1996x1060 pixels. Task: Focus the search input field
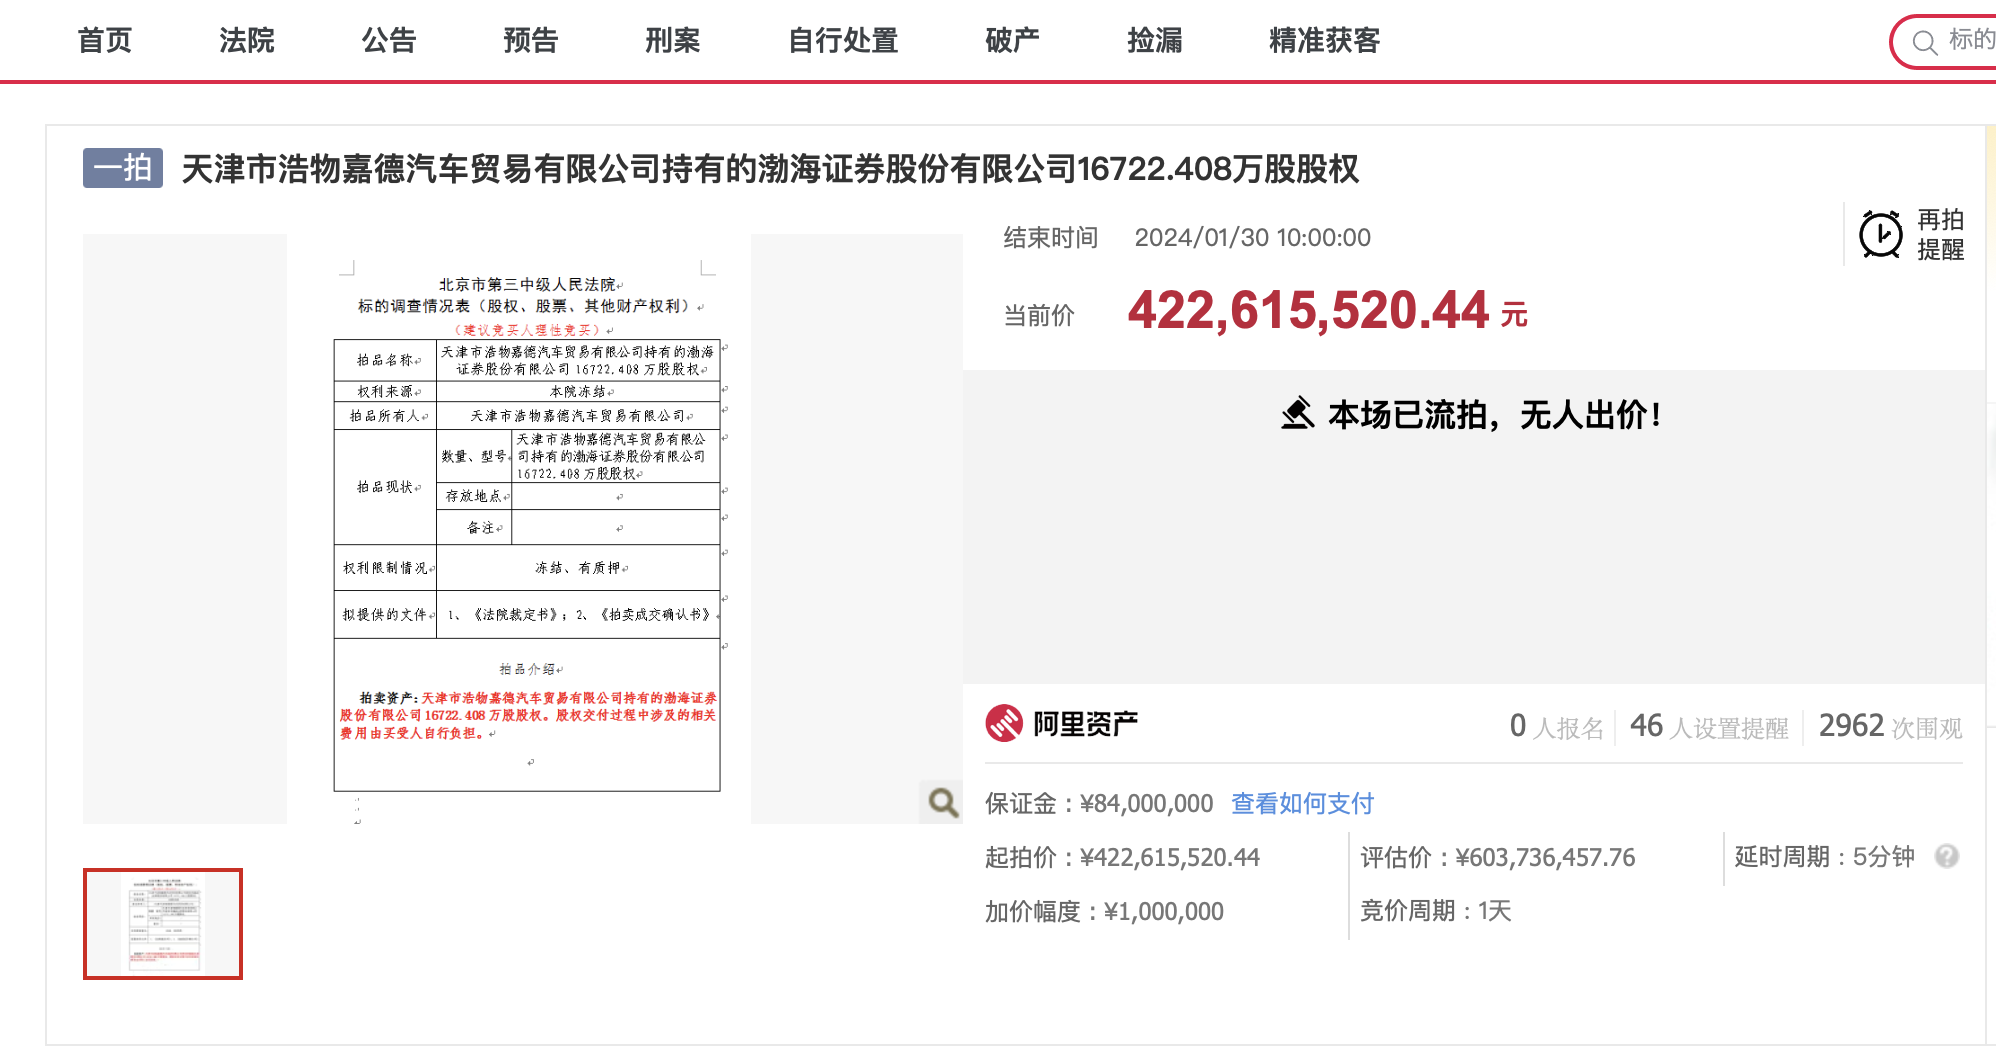point(1970,40)
